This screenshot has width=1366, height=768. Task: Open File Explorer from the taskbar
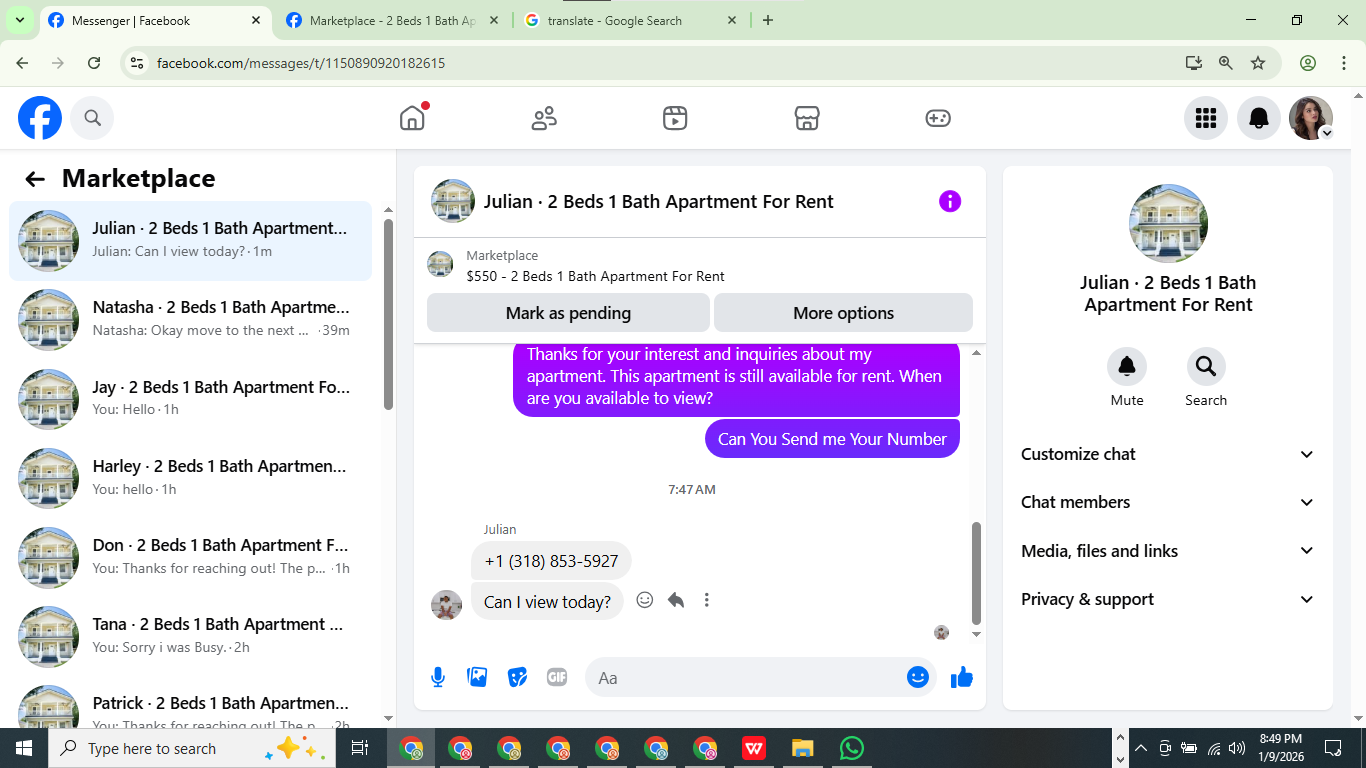[802, 748]
